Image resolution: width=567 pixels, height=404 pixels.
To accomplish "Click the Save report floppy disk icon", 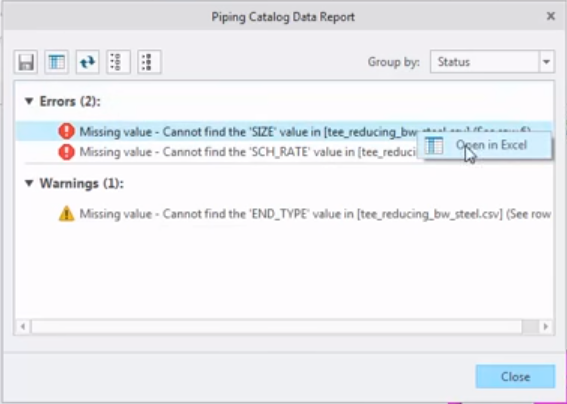I will click(x=26, y=62).
